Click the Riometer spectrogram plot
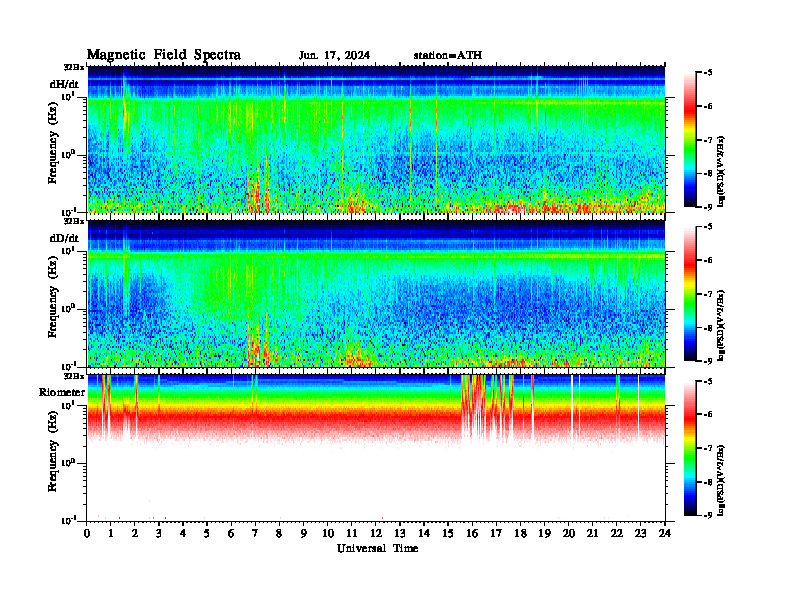This screenshot has height=612, width=792. coord(376,448)
